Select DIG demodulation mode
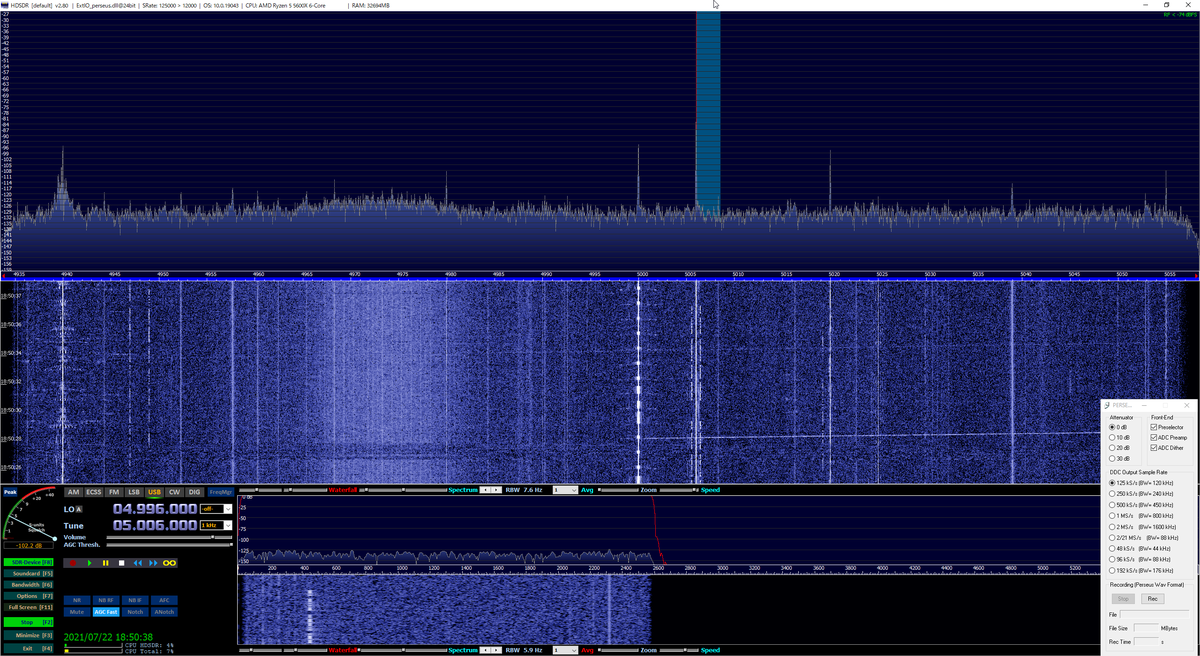Image resolution: width=1200 pixels, height=656 pixels. [x=194, y=492]
